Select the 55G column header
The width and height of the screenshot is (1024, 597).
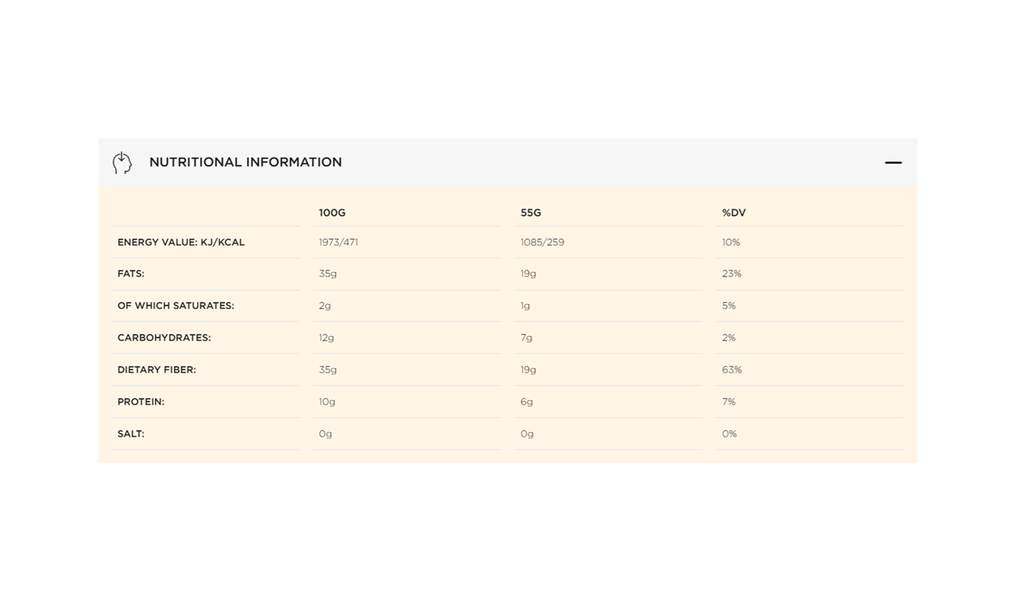(531, 213)
